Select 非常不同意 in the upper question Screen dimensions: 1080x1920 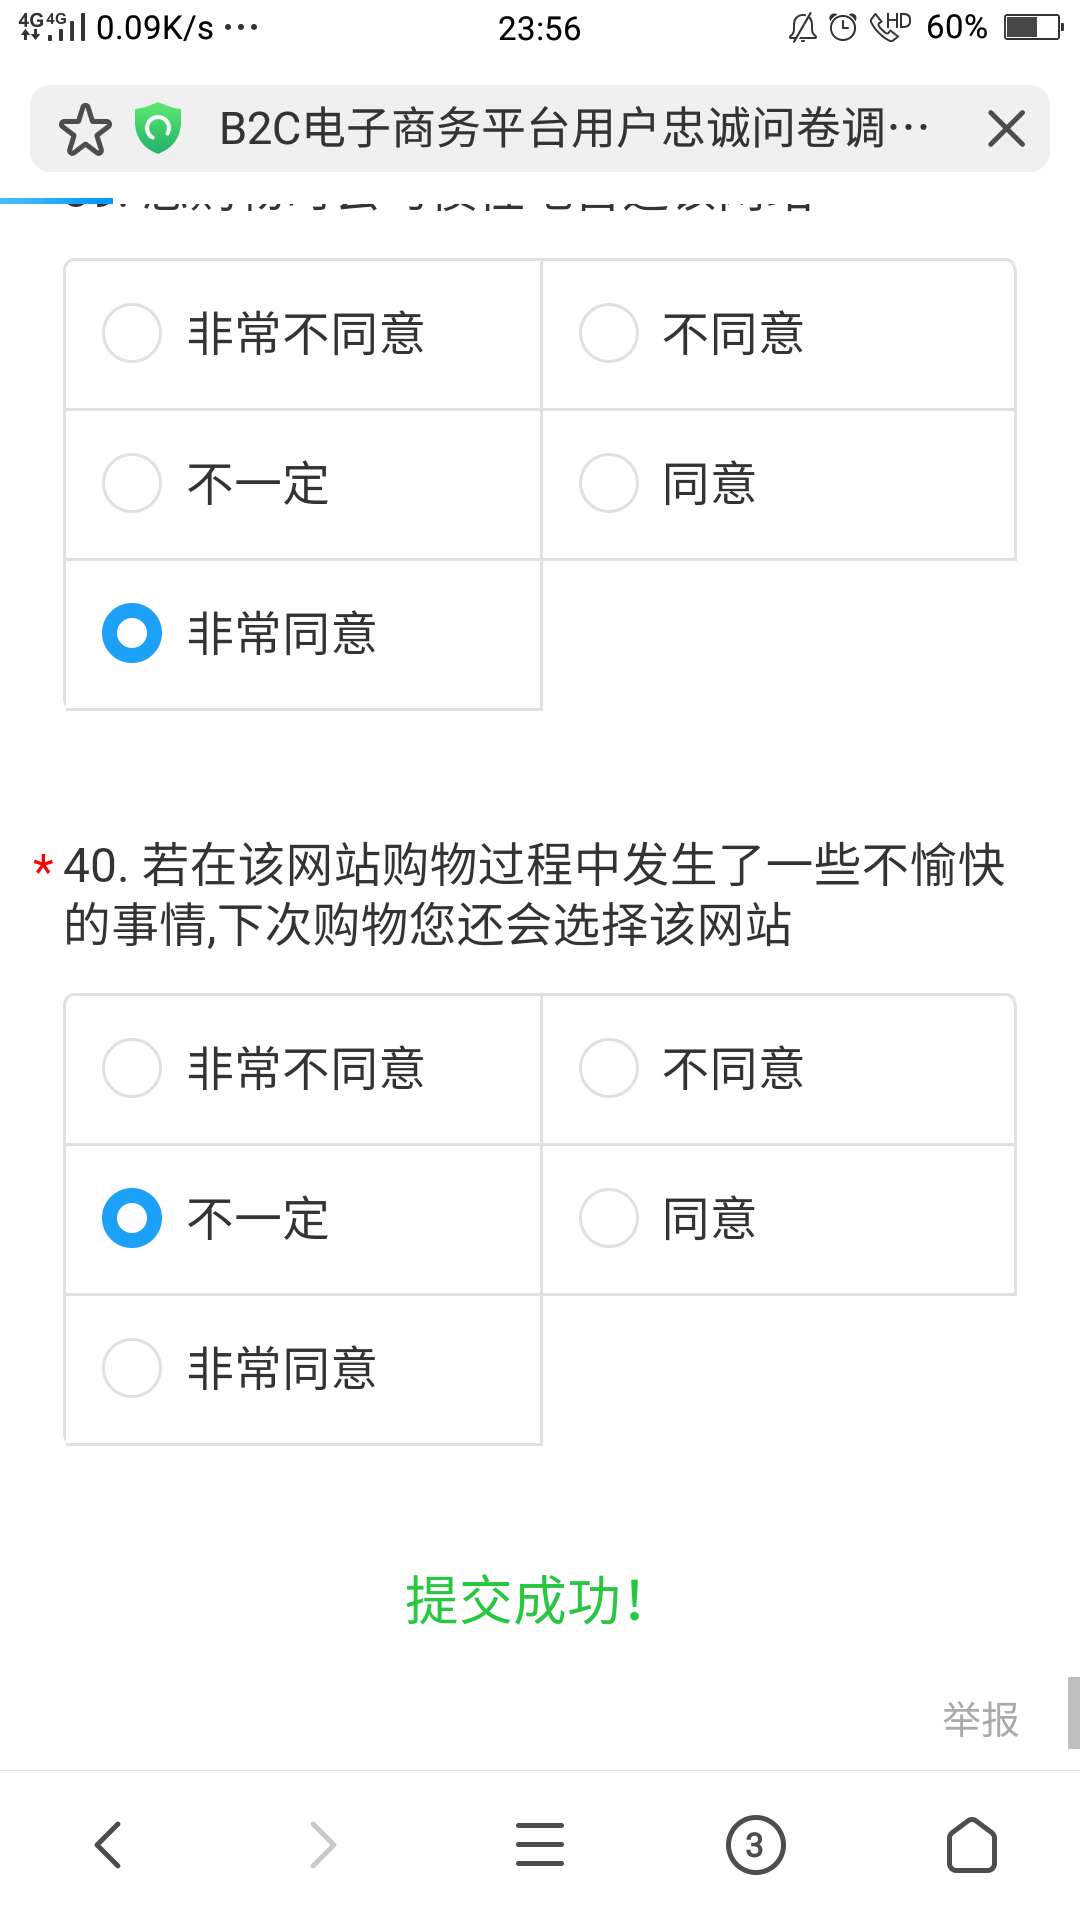point(132,333)
